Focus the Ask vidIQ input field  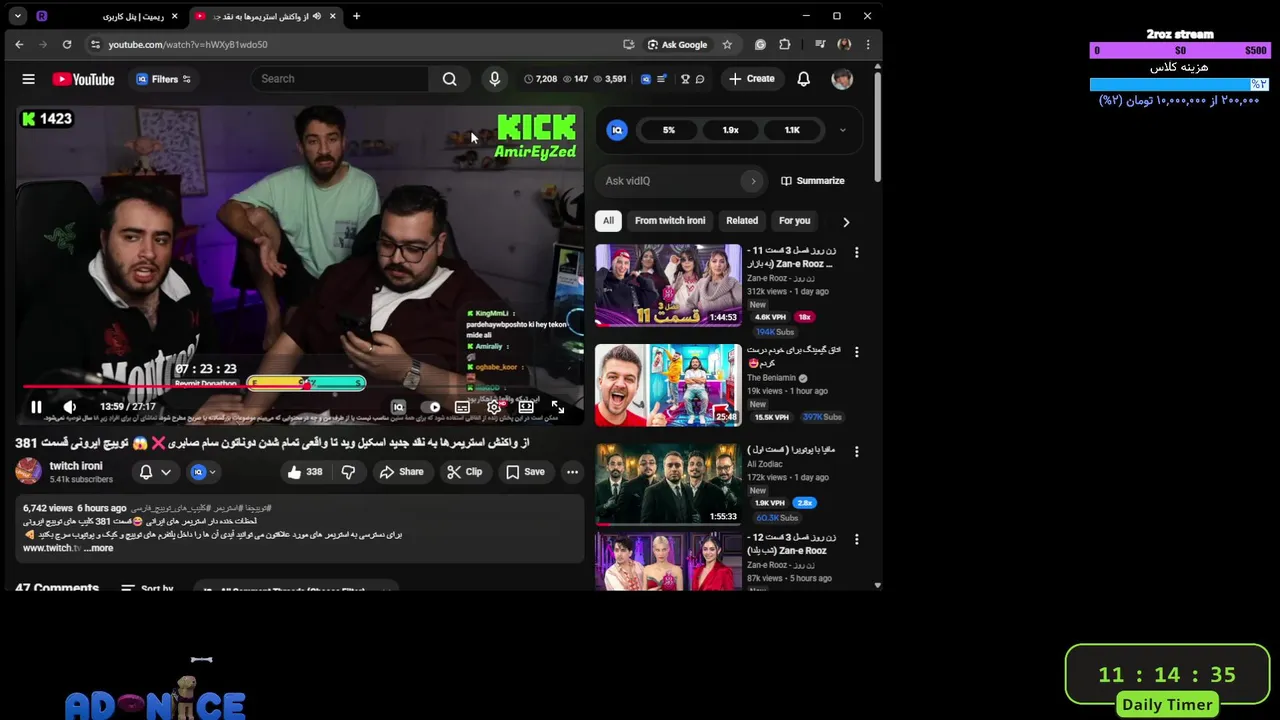coord(672,181)
